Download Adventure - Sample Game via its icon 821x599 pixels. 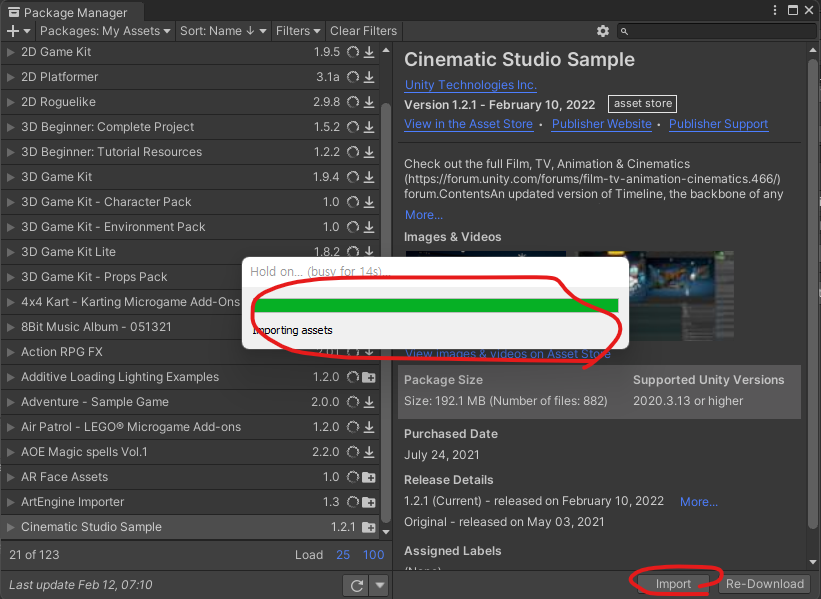coord(369,402)
